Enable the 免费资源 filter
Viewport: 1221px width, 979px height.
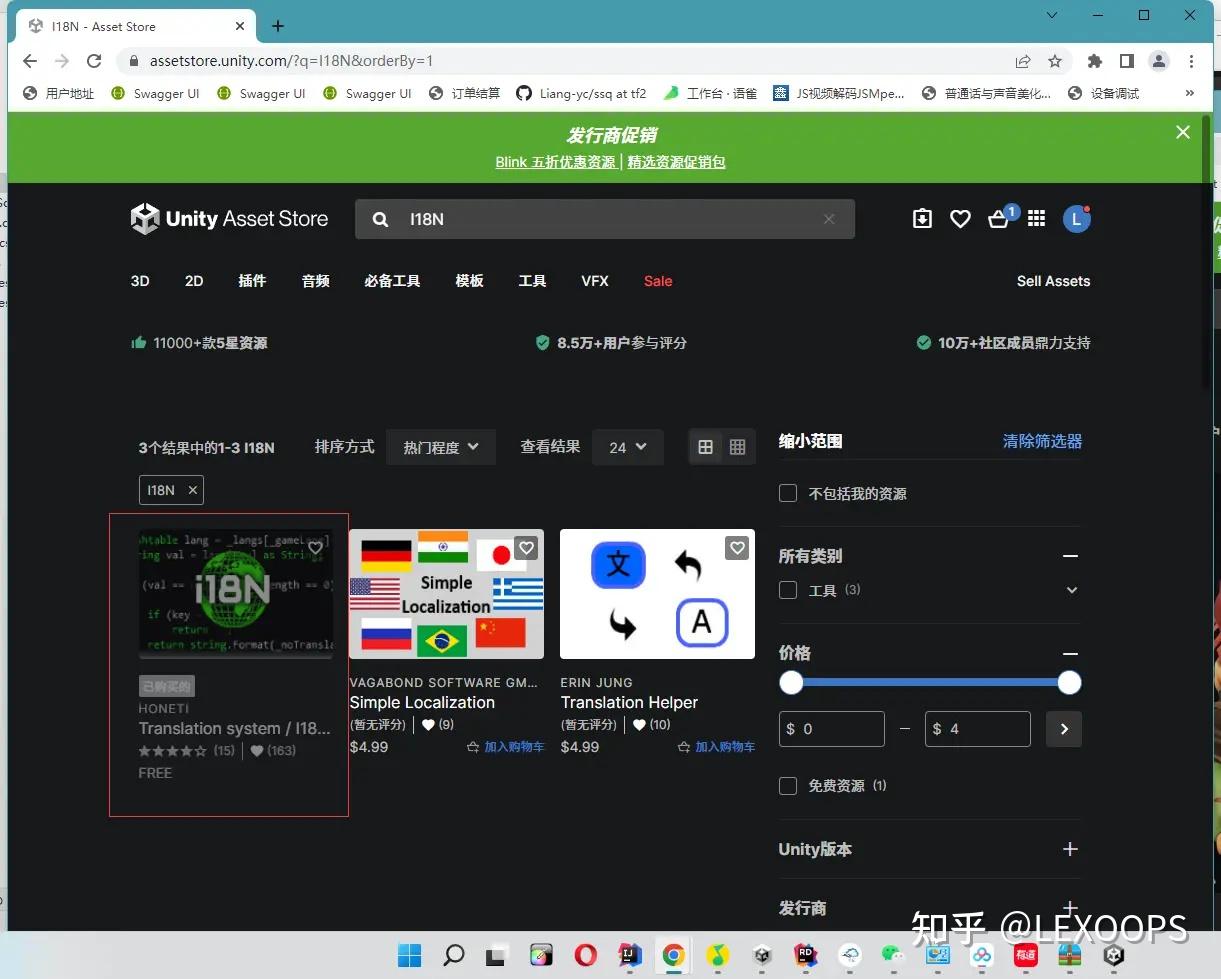coord(788,785)
